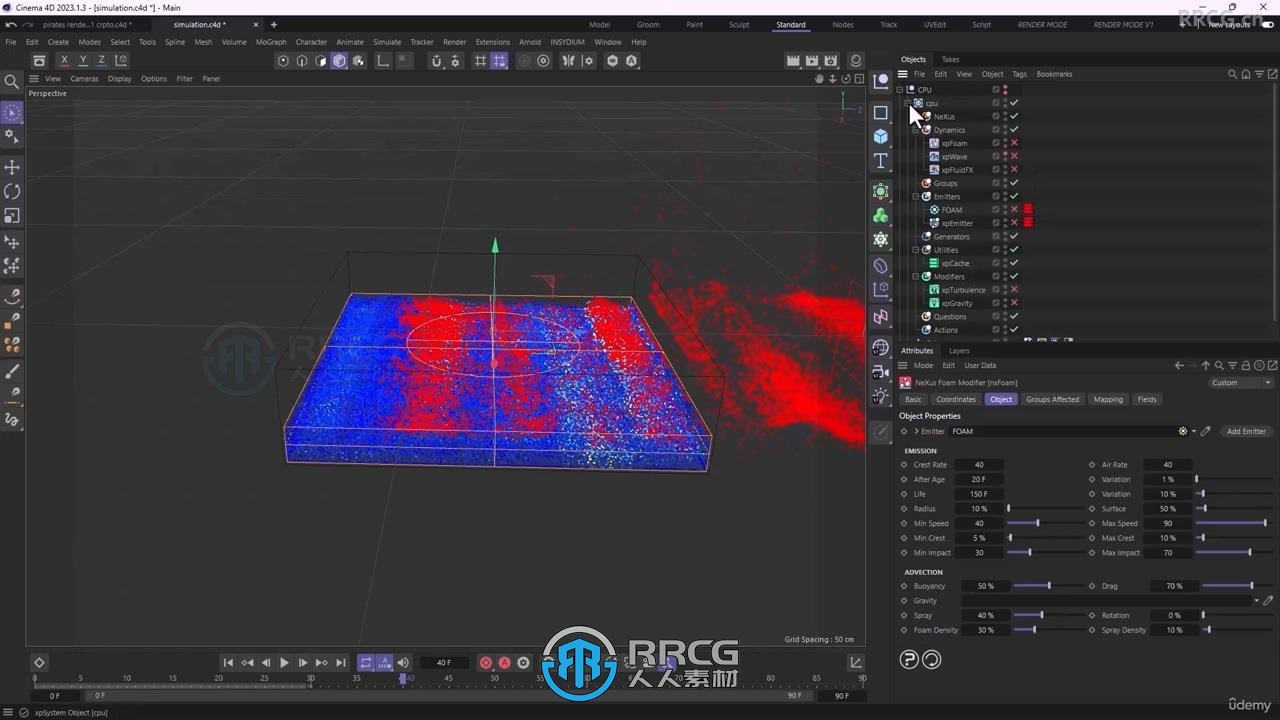Toggle timeline sound speaker icon
Screen dimensions: 1280x720
pos(403,663)
